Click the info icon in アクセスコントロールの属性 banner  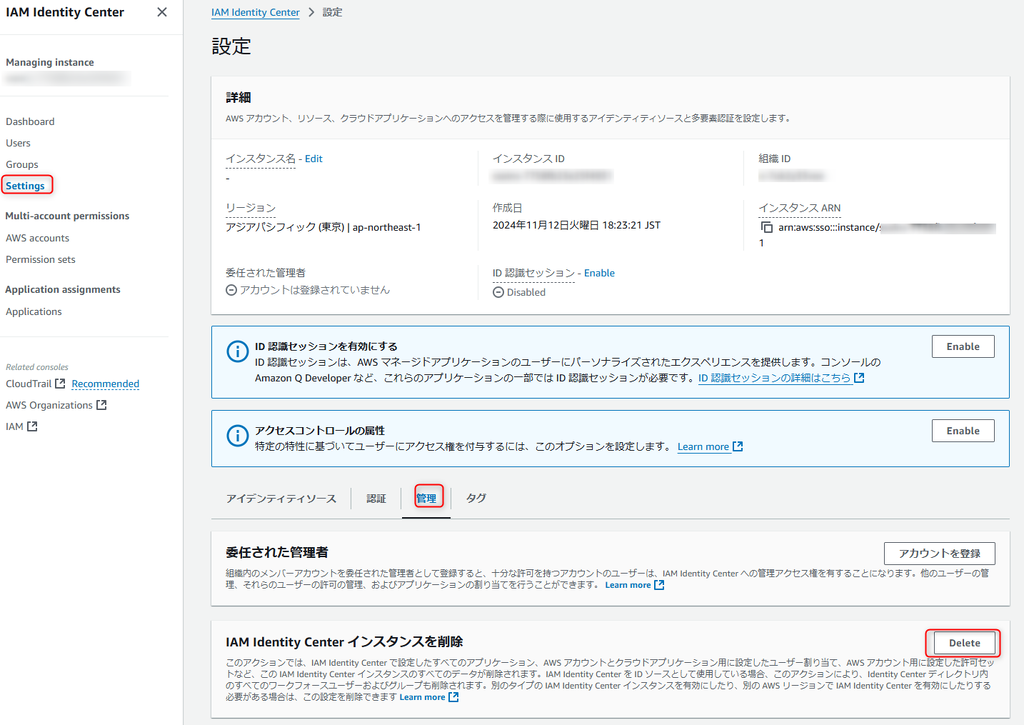(x=237, y=435)
